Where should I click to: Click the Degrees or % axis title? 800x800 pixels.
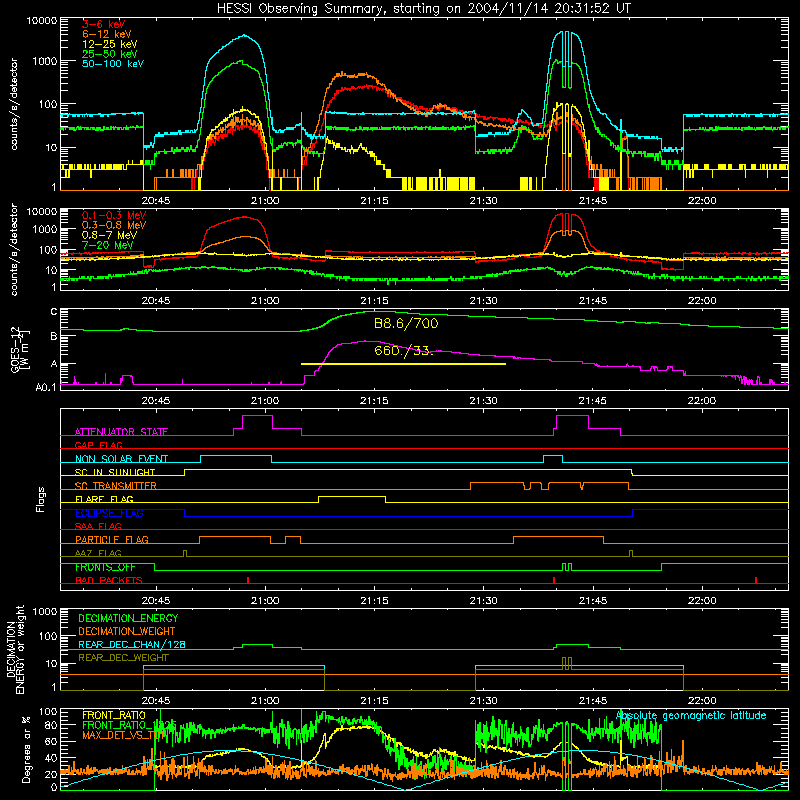click(x=26, y=749)
